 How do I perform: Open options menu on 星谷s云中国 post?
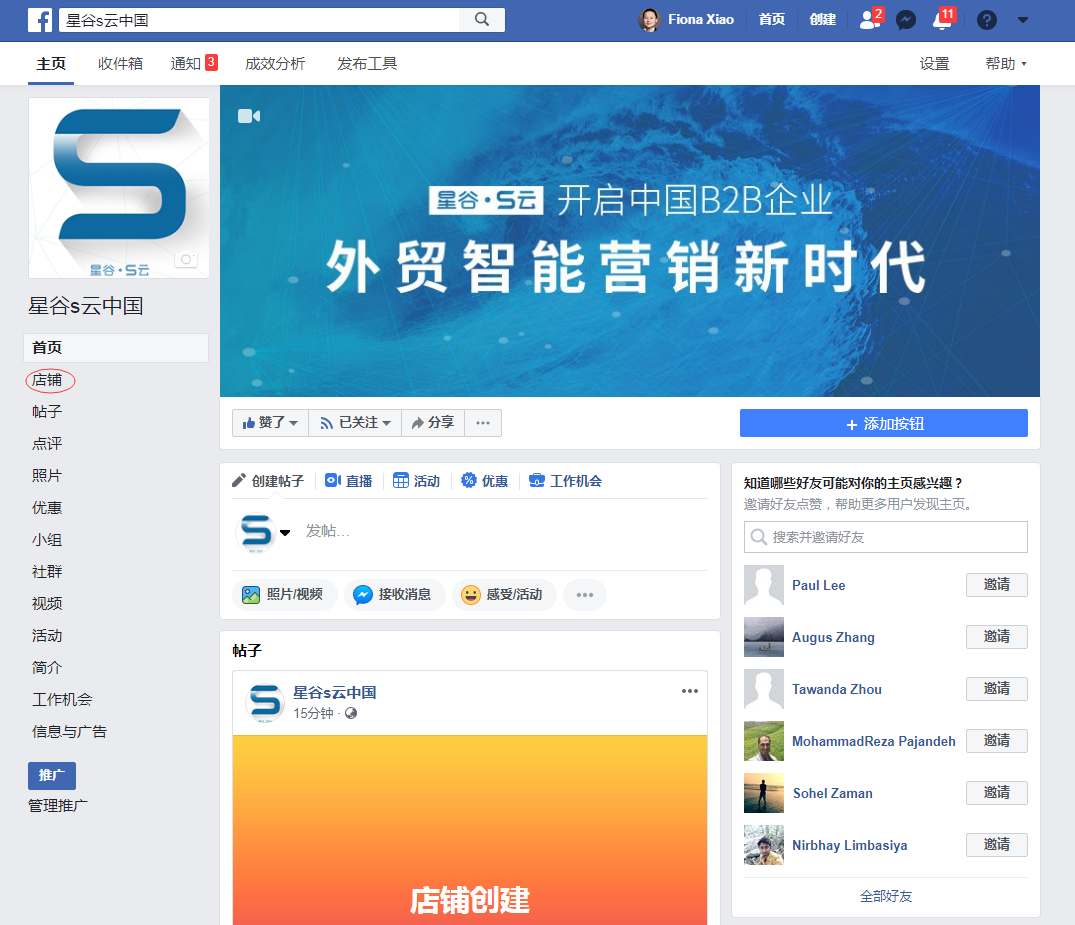(689, 690)
